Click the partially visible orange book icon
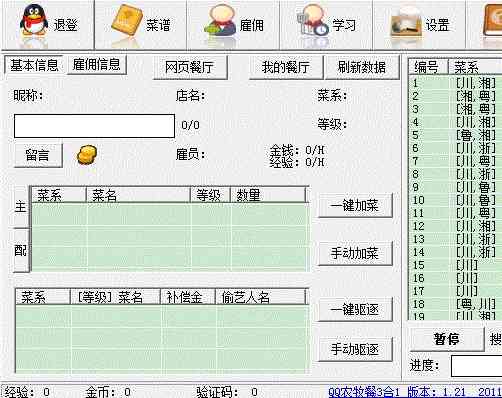The image size is (502, 398). click(x=492, y=20)
